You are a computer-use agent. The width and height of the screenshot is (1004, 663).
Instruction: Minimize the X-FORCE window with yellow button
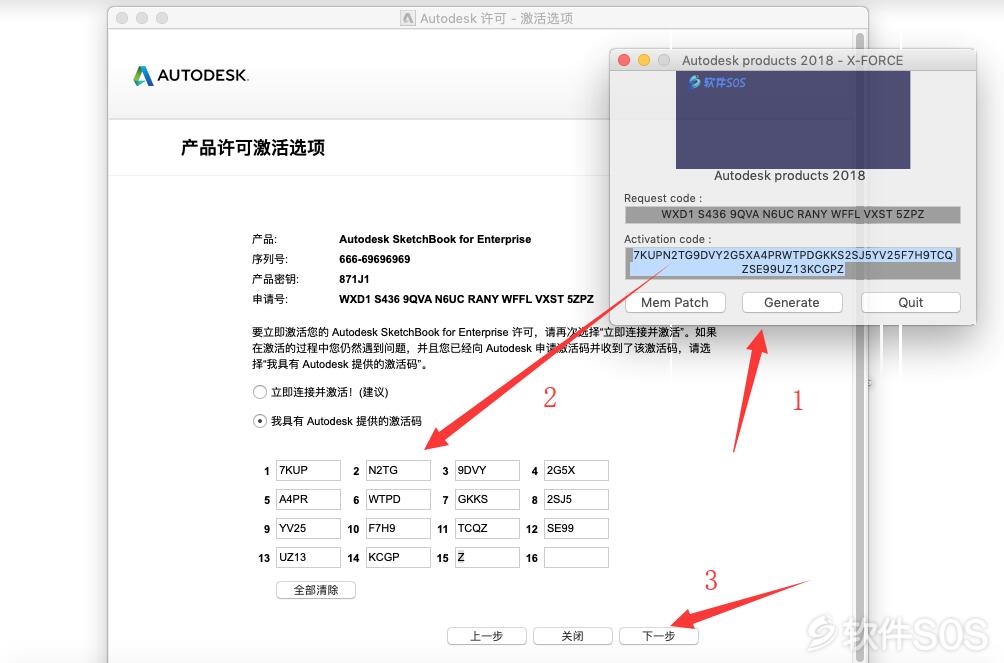pyautogui.click(x=644, y=60)
